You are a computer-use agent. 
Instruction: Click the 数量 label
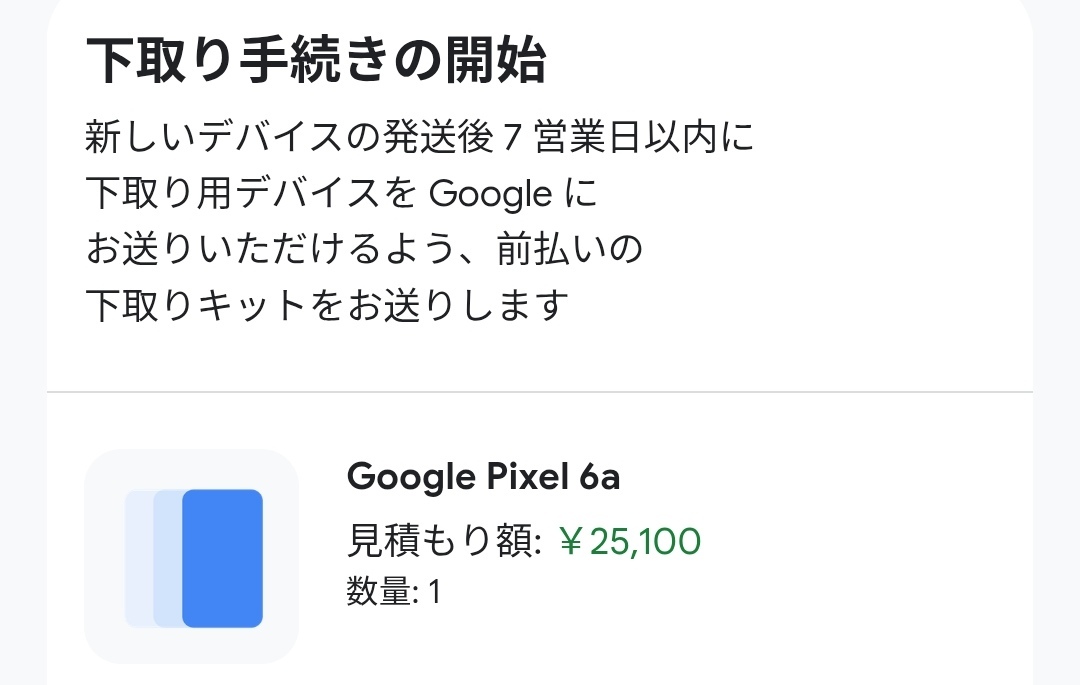coord(379,591)
